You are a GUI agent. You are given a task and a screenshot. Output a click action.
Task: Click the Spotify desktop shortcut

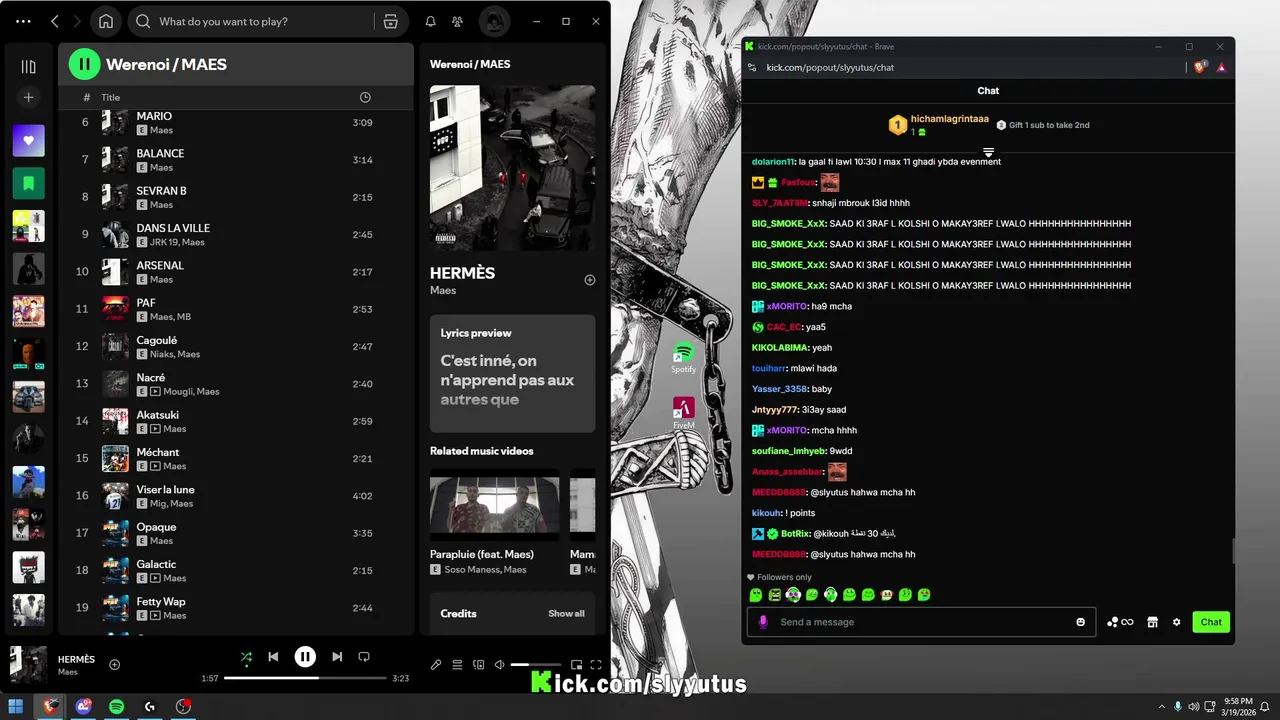(x=683, y=357)
